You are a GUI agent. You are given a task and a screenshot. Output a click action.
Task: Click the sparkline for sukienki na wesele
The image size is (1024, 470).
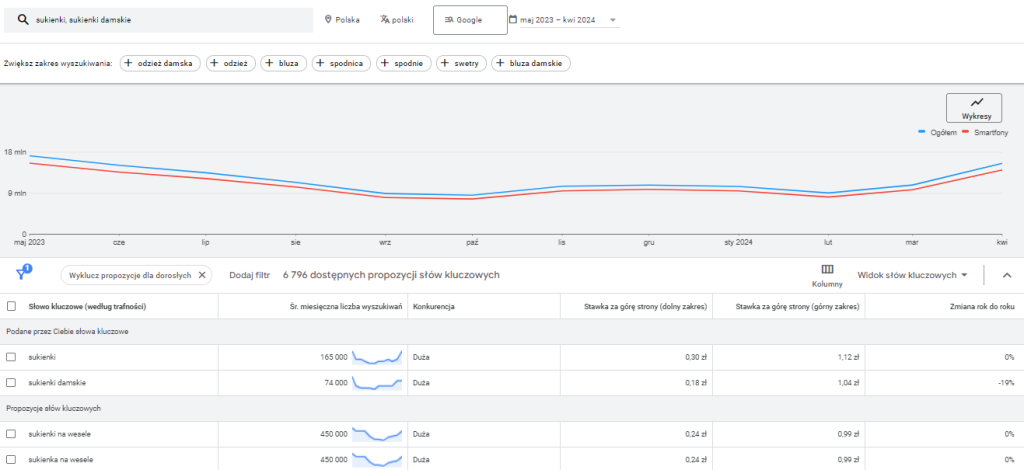(377, 434)
